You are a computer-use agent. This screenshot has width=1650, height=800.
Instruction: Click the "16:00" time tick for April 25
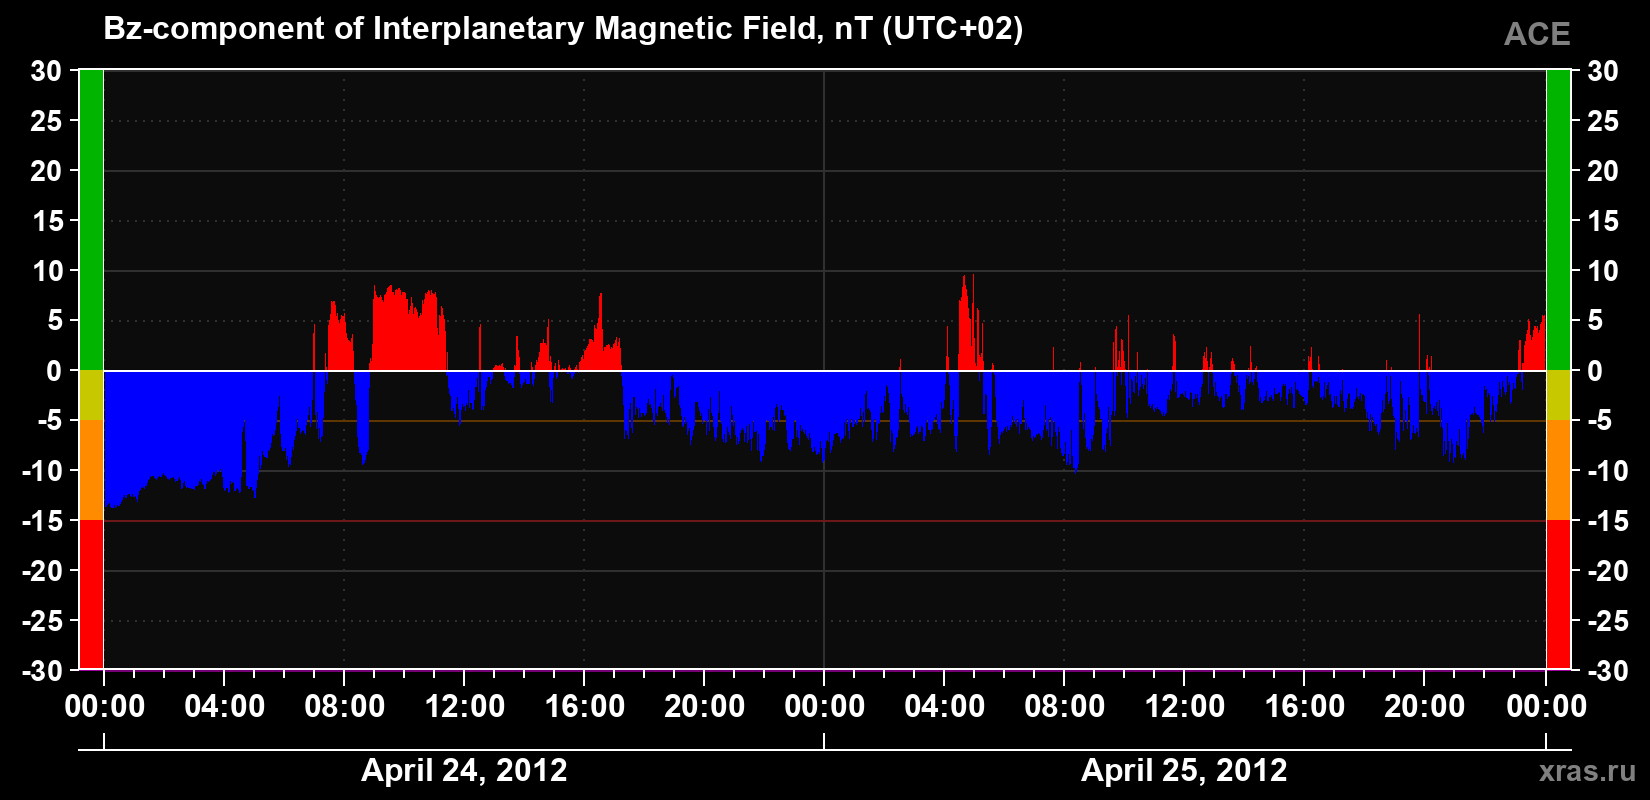click(x=1305, y=707)
